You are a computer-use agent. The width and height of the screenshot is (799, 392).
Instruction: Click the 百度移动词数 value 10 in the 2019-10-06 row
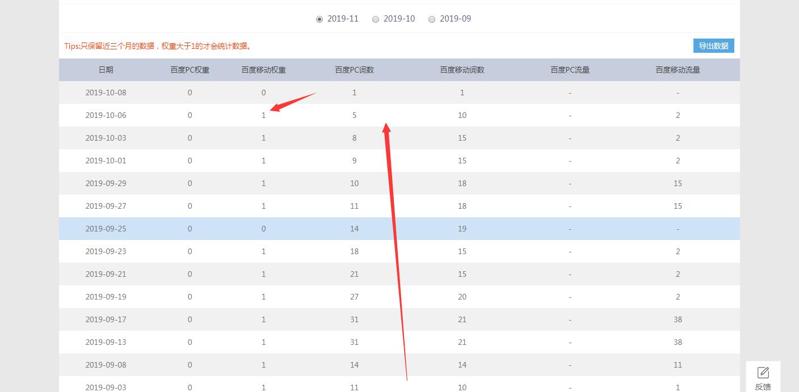point(462,115)
